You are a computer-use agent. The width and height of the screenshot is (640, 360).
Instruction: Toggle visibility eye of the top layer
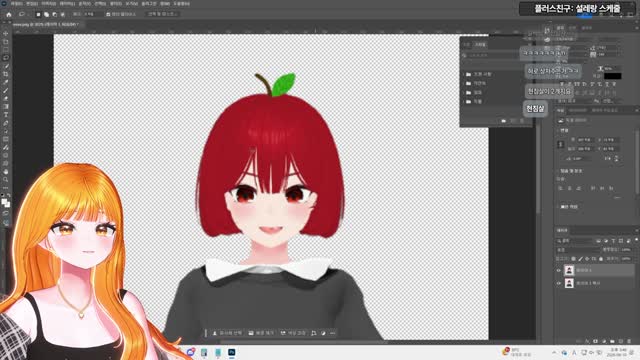[x=559, y=270]
